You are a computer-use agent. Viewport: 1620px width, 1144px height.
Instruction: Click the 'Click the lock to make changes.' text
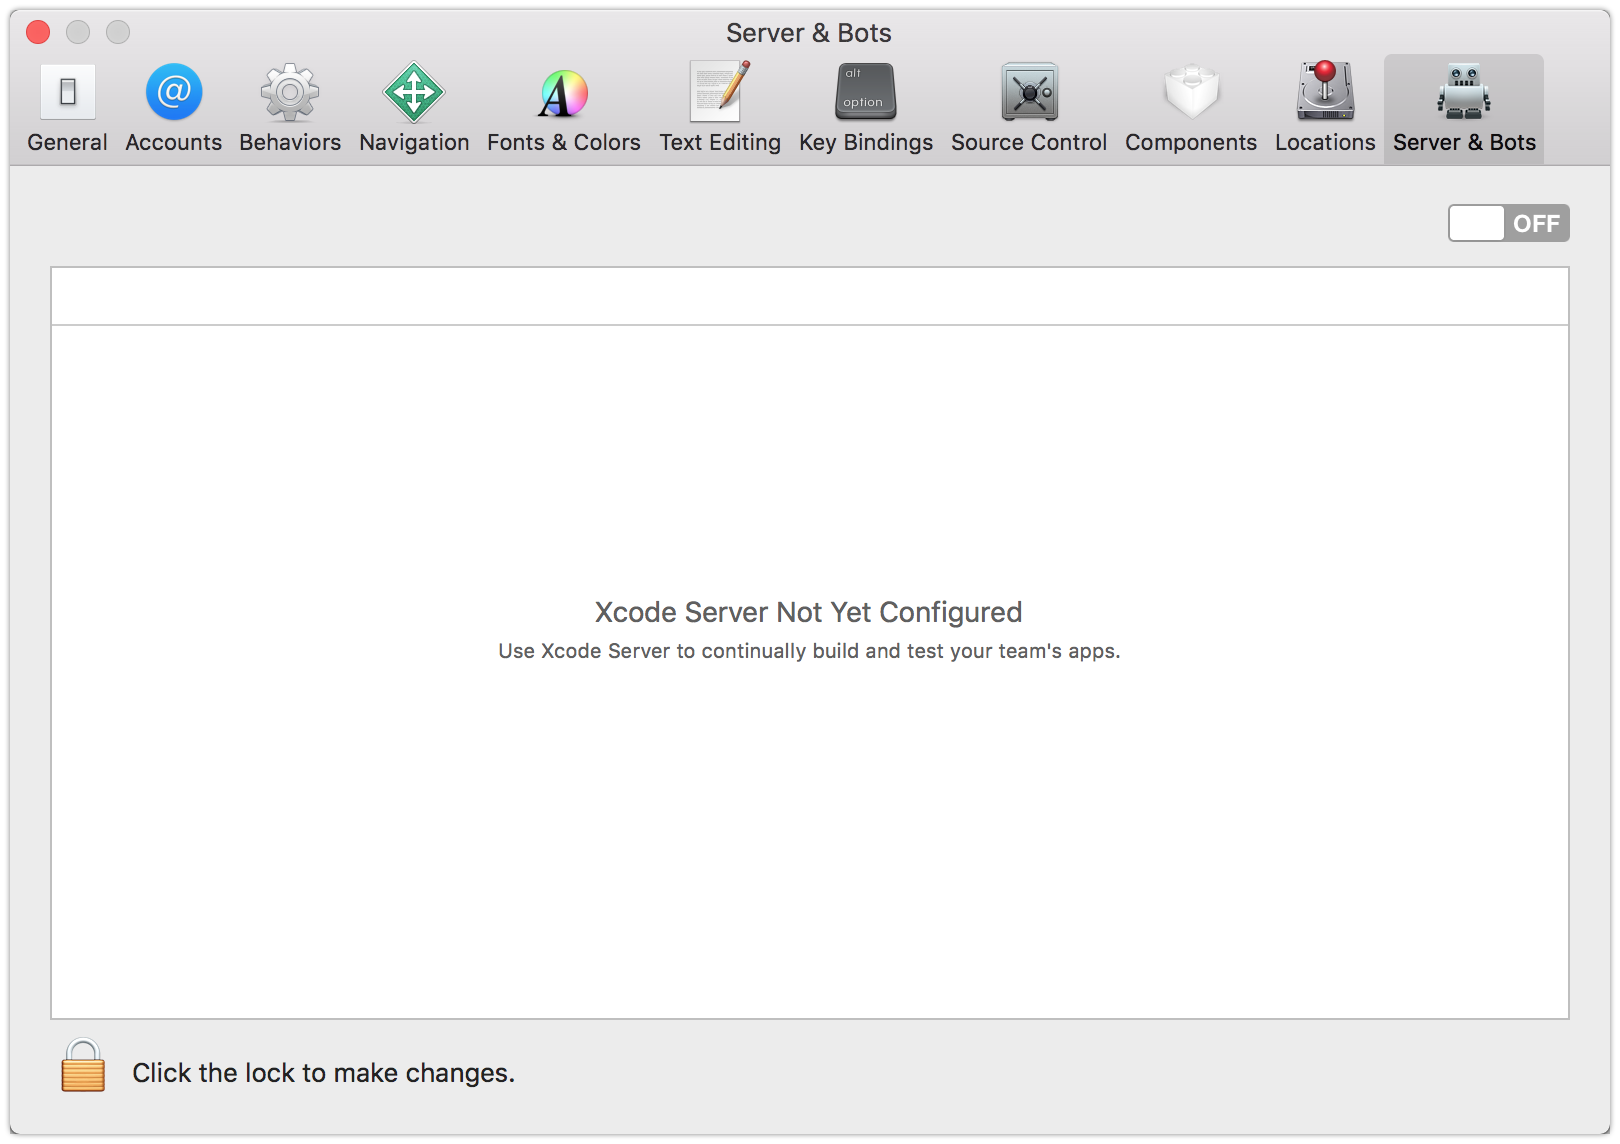tap(323, 1073)
